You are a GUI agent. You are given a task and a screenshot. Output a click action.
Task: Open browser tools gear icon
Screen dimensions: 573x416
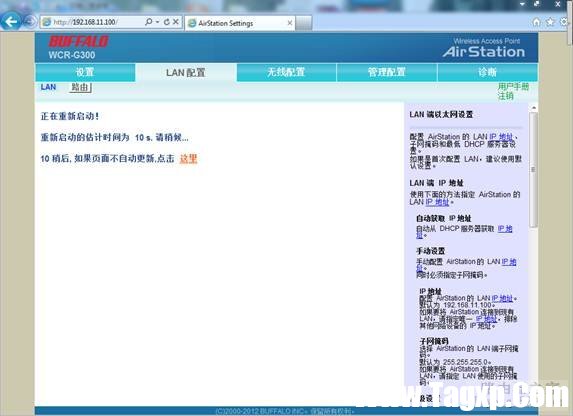(x=563, y=22)
